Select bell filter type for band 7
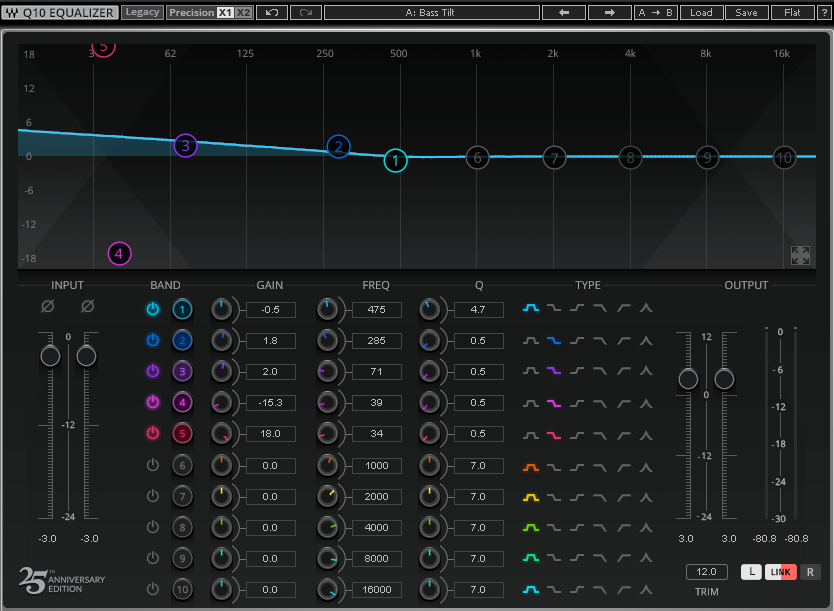 click(531, 497)
